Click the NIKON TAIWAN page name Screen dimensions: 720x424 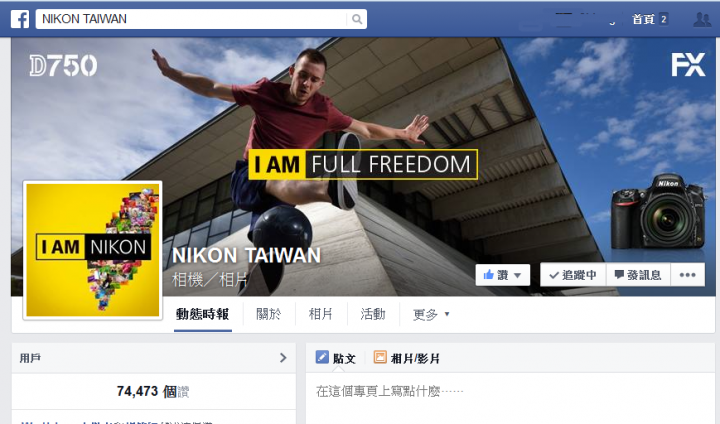click(247, 255)
